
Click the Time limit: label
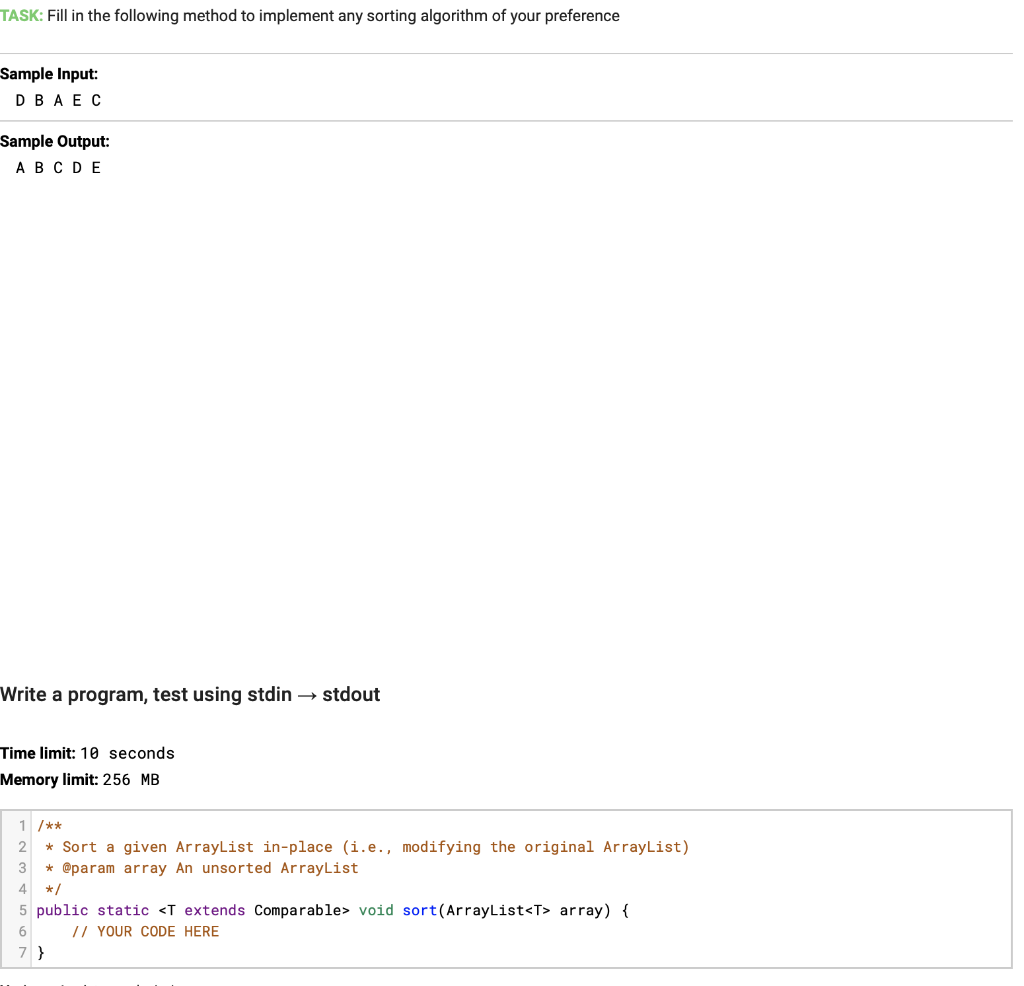[38, 753]
